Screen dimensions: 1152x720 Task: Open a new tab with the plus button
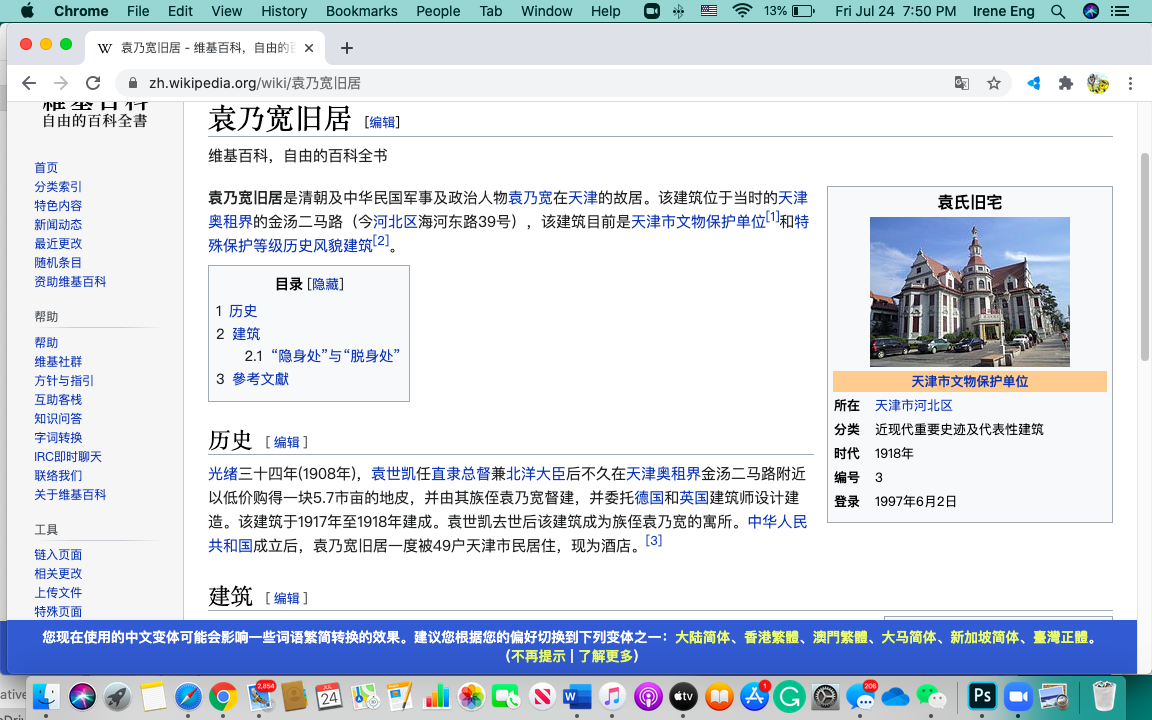pyautogui.click(x=347, y=48)
